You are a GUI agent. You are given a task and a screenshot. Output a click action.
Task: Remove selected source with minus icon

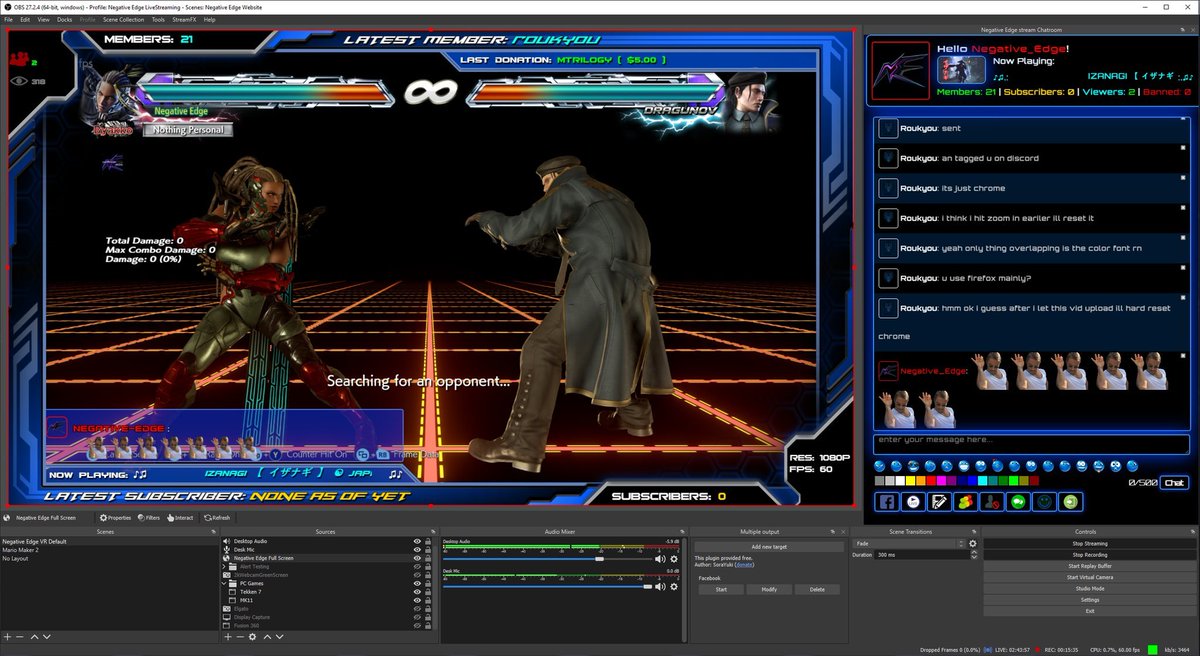[x=239, y=636]
